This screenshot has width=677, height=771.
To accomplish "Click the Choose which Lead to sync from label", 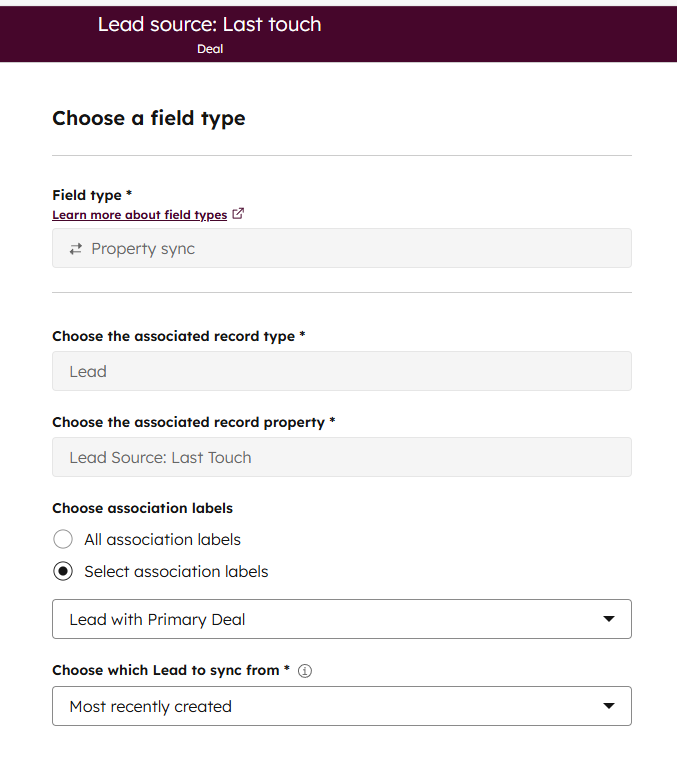I will click(x=171, y=670).
